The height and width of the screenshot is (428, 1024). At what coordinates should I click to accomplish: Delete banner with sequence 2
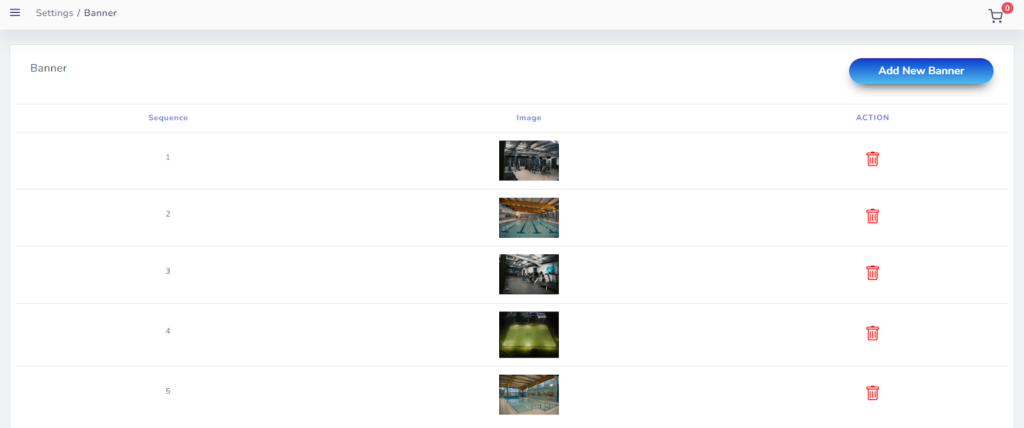pyautogui.click(x=872, y=216)
